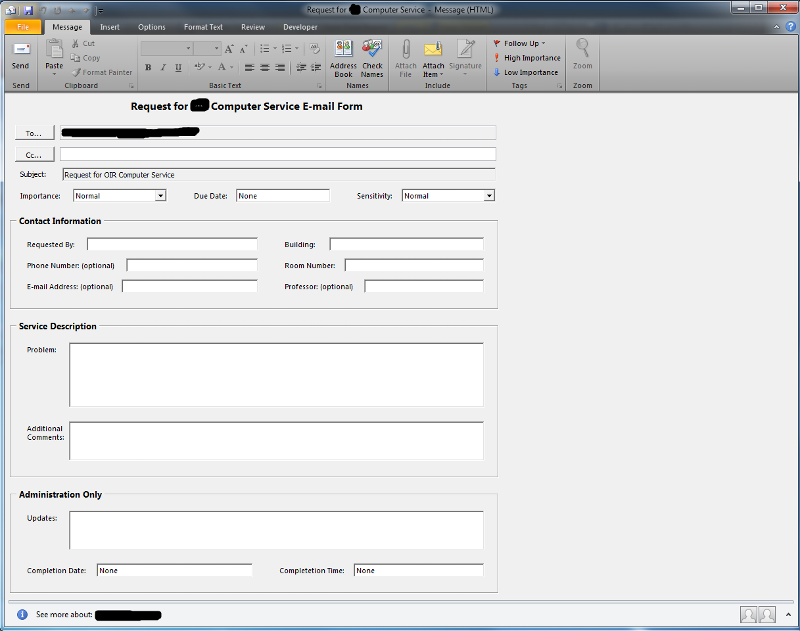Click the Attach Item icon
This screenshot has height=631, width=800.
click(x=433, y=50)
